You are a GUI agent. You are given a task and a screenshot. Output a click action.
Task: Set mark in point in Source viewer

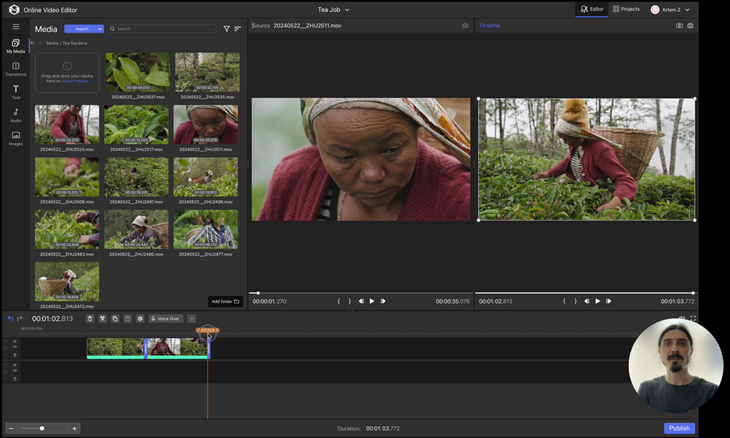click(x=338, y=301)
